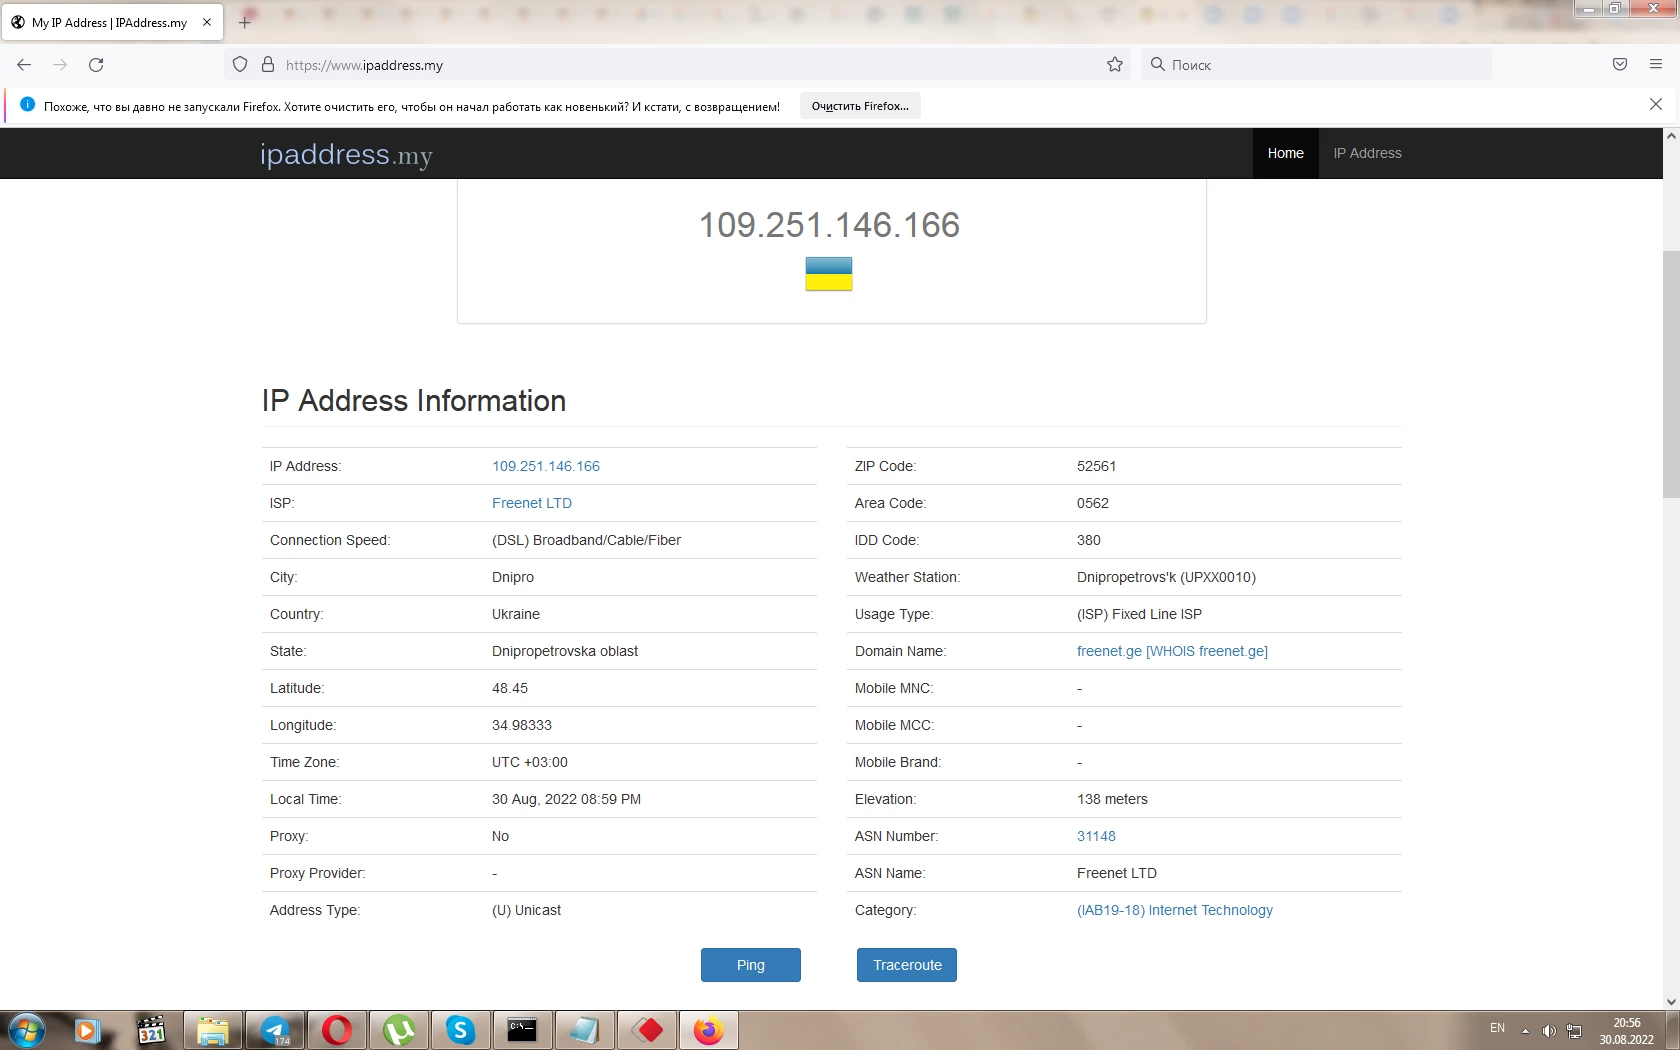Click the EN language indicator
The height and width of the screenshot is (1050, 1680).
(x=1497, y=1029)
